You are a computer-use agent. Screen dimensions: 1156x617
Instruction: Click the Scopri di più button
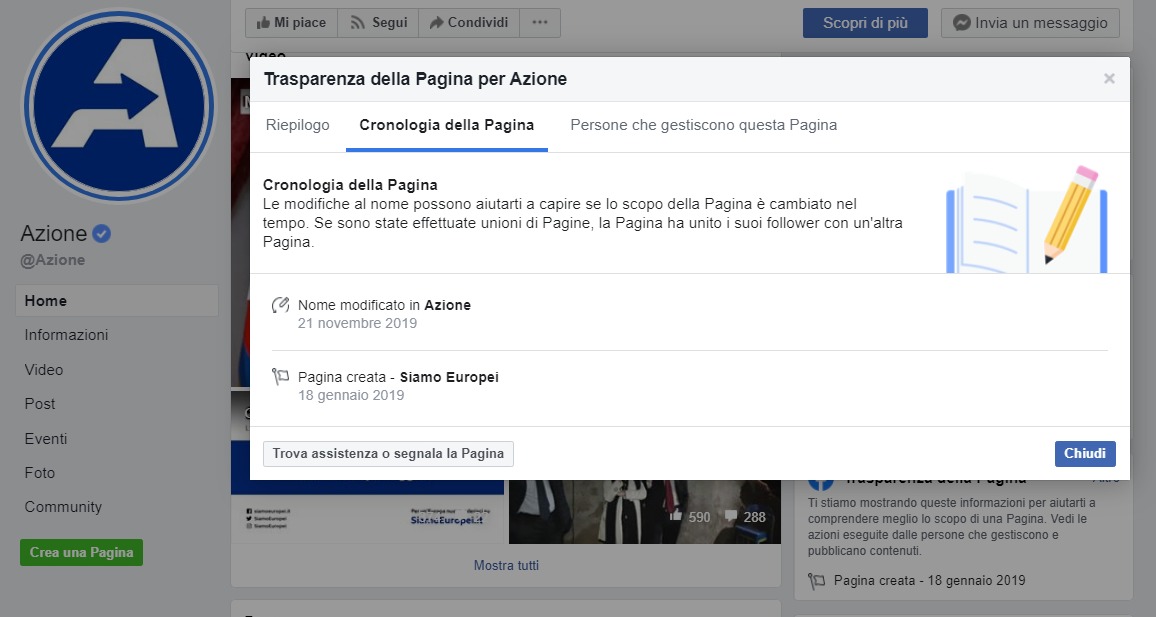[865, 23]
